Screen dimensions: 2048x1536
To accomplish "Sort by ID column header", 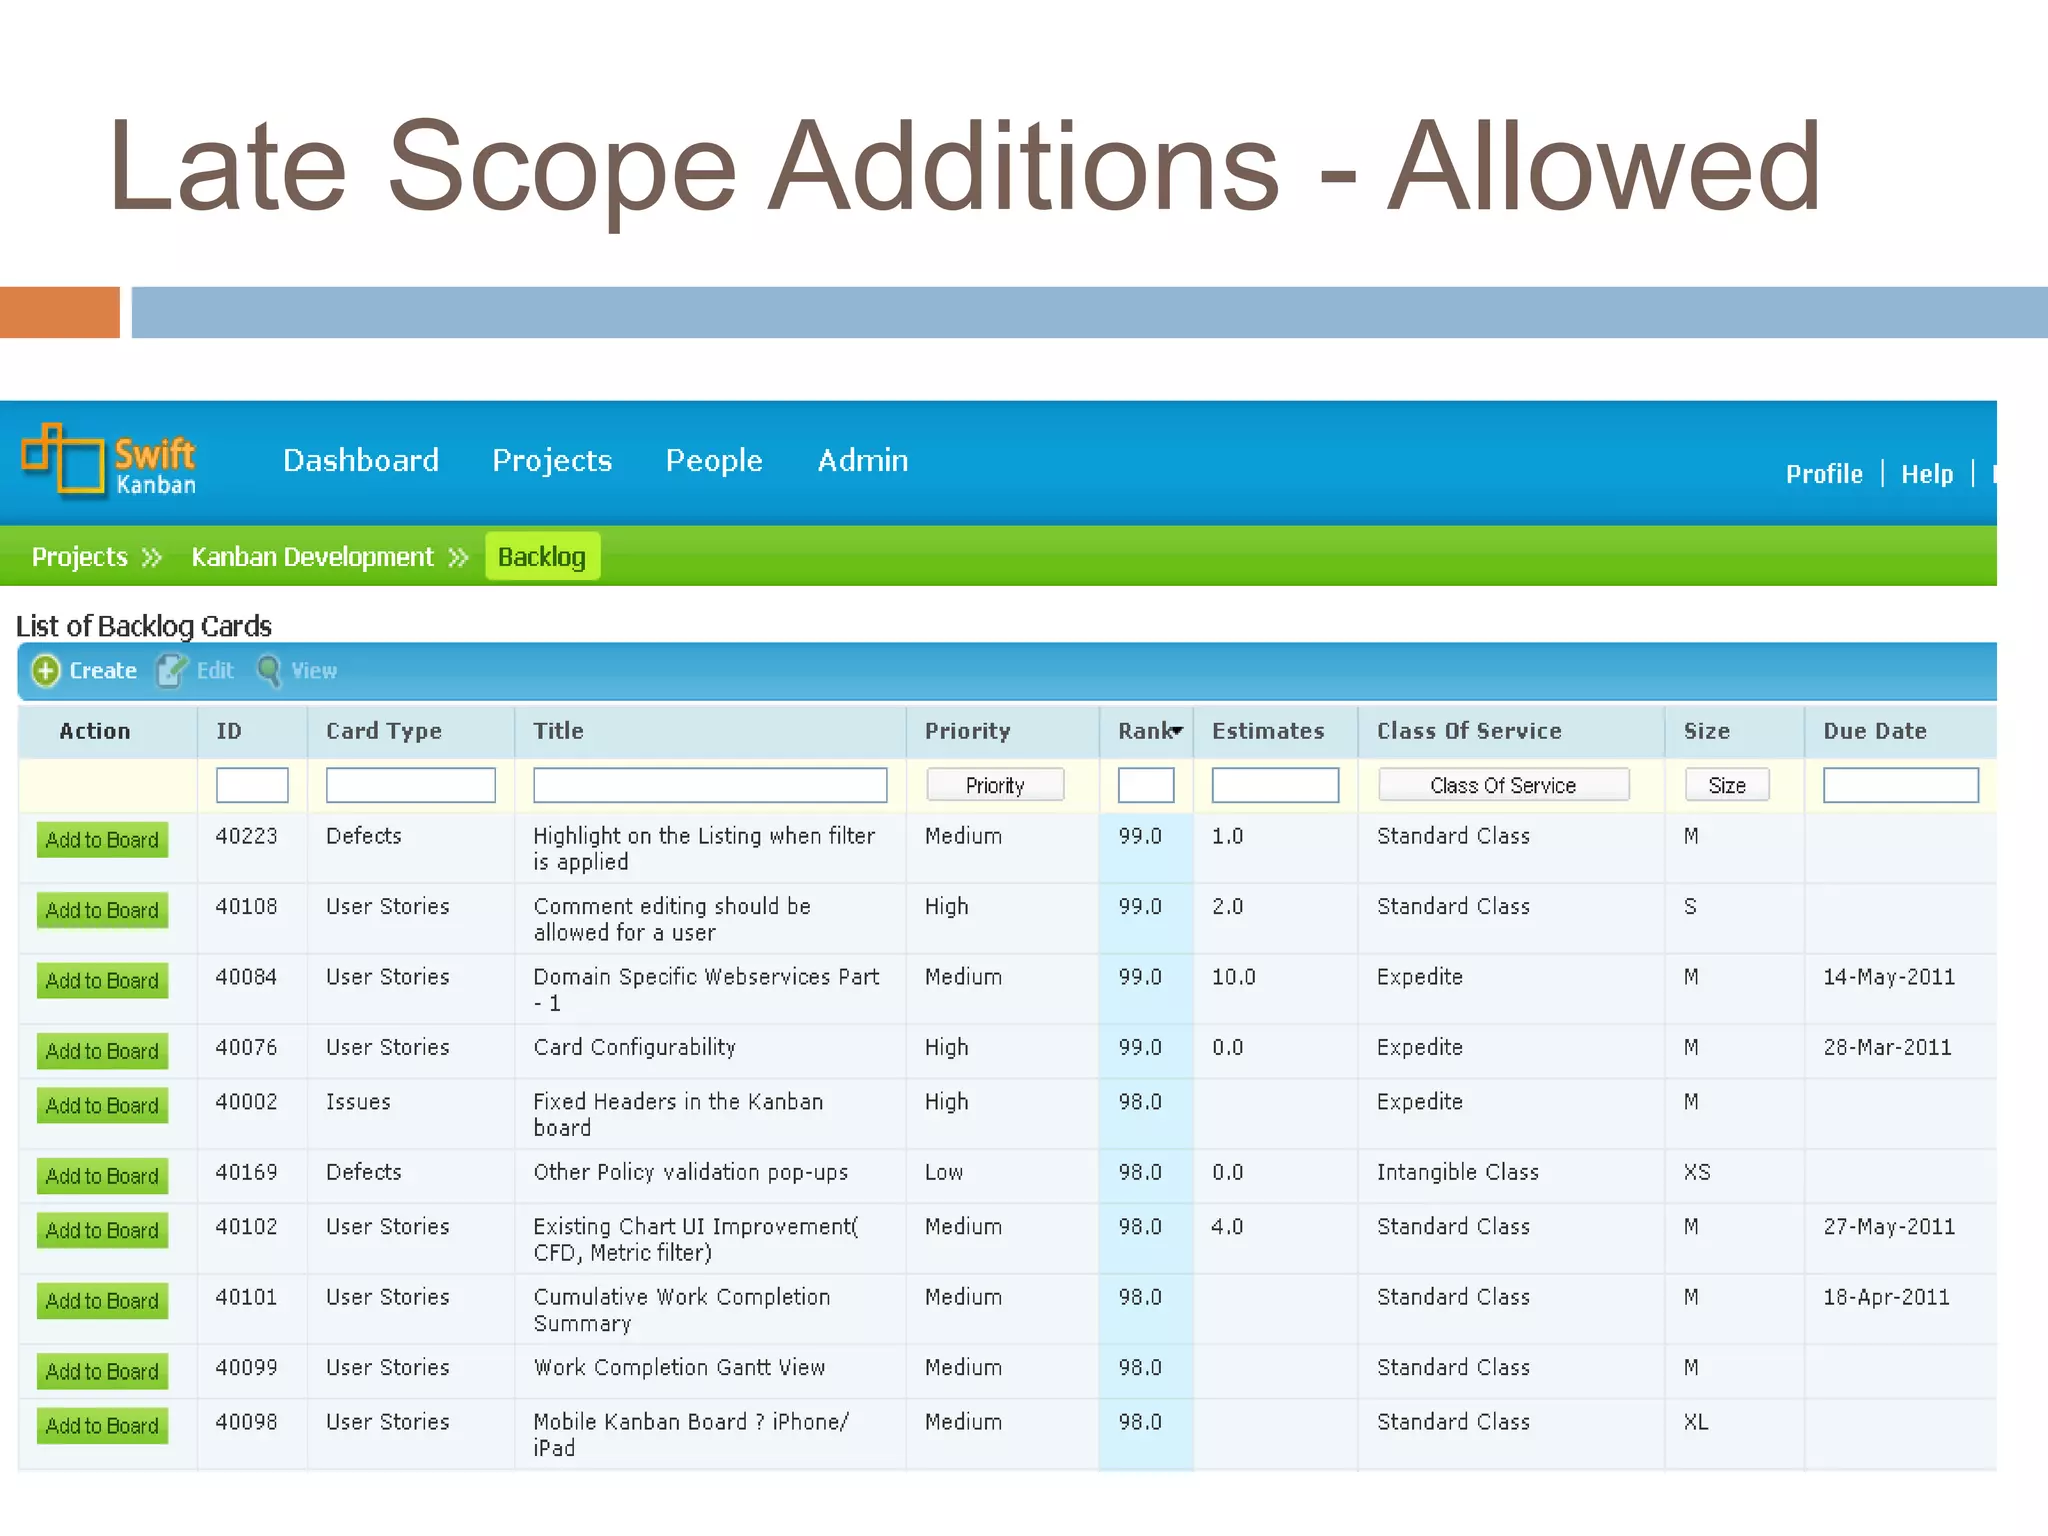I will pos(229,731).
